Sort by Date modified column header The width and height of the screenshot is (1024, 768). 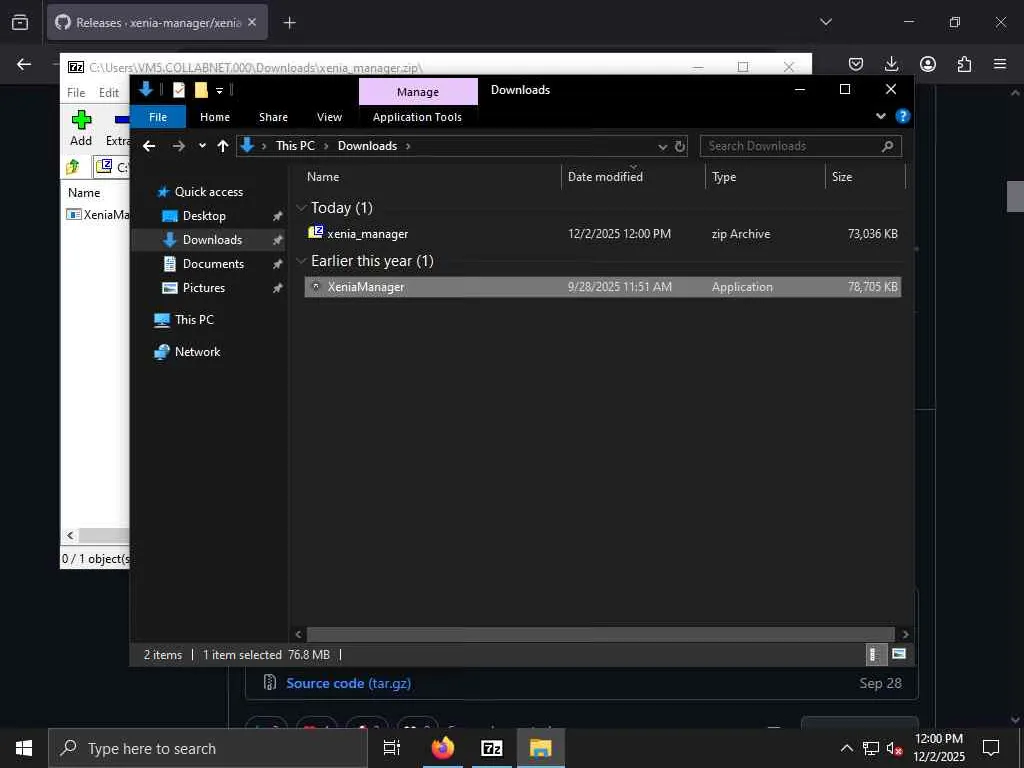coord(633,177)
